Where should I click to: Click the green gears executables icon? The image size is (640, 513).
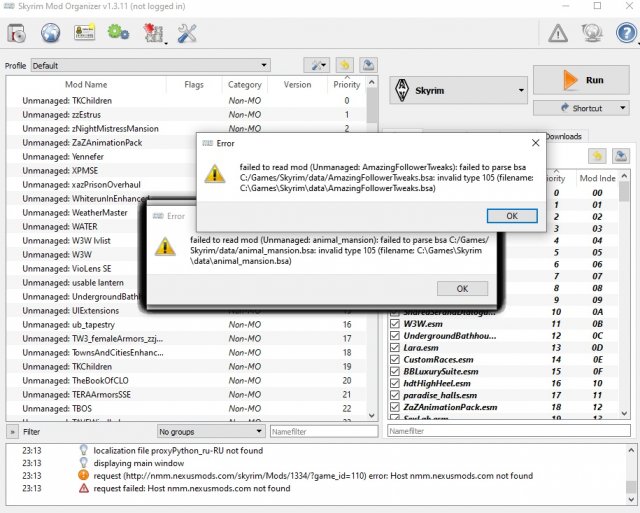[x=119, y=33]
